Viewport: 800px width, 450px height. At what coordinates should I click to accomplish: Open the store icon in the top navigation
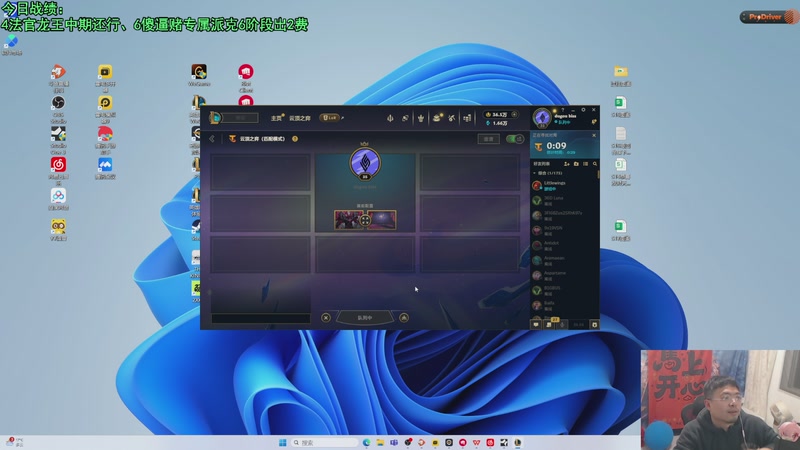tap(467, 118)
